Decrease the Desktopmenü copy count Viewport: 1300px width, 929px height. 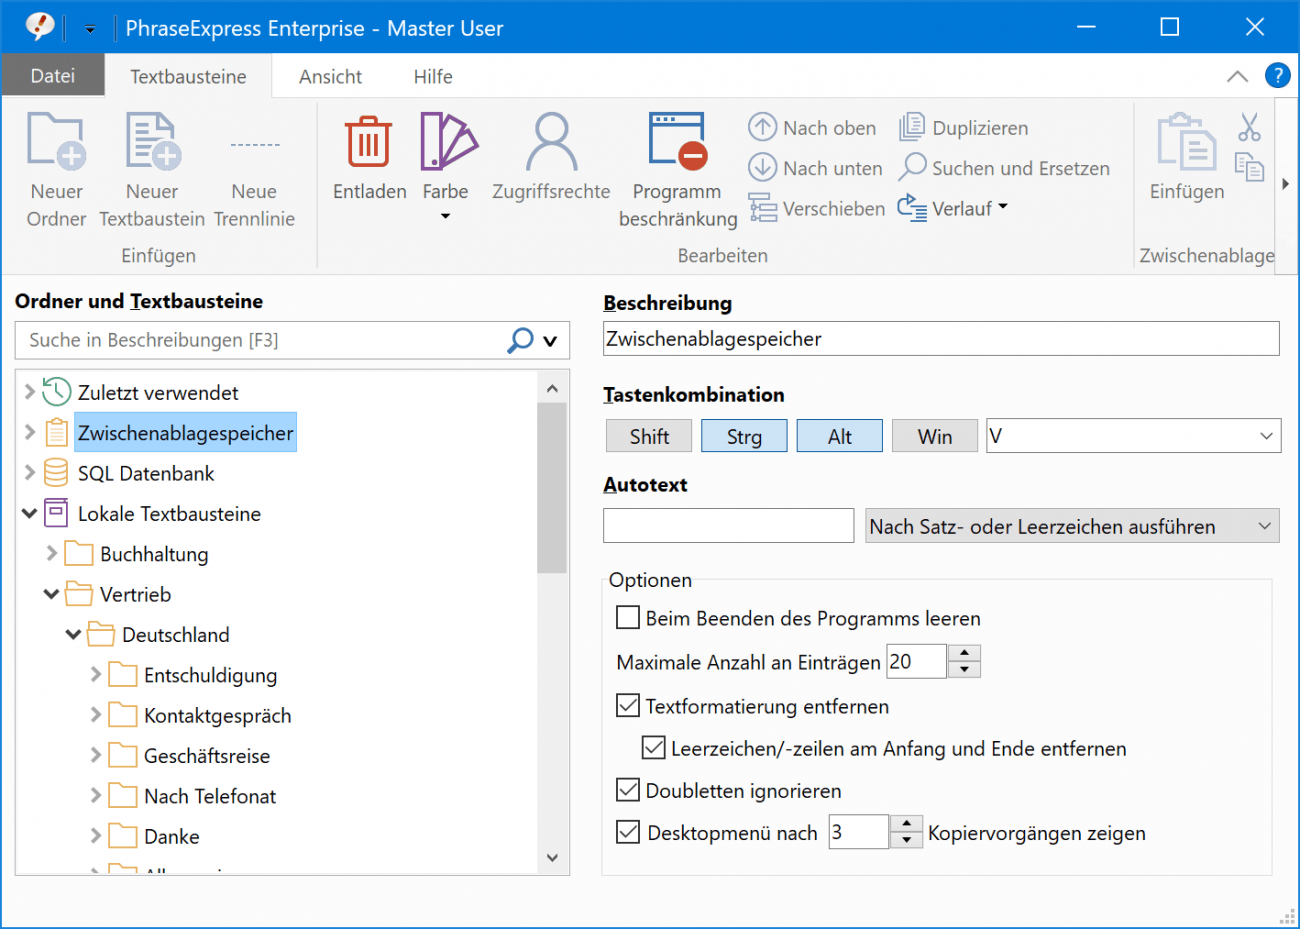click(x=906, y=840)
